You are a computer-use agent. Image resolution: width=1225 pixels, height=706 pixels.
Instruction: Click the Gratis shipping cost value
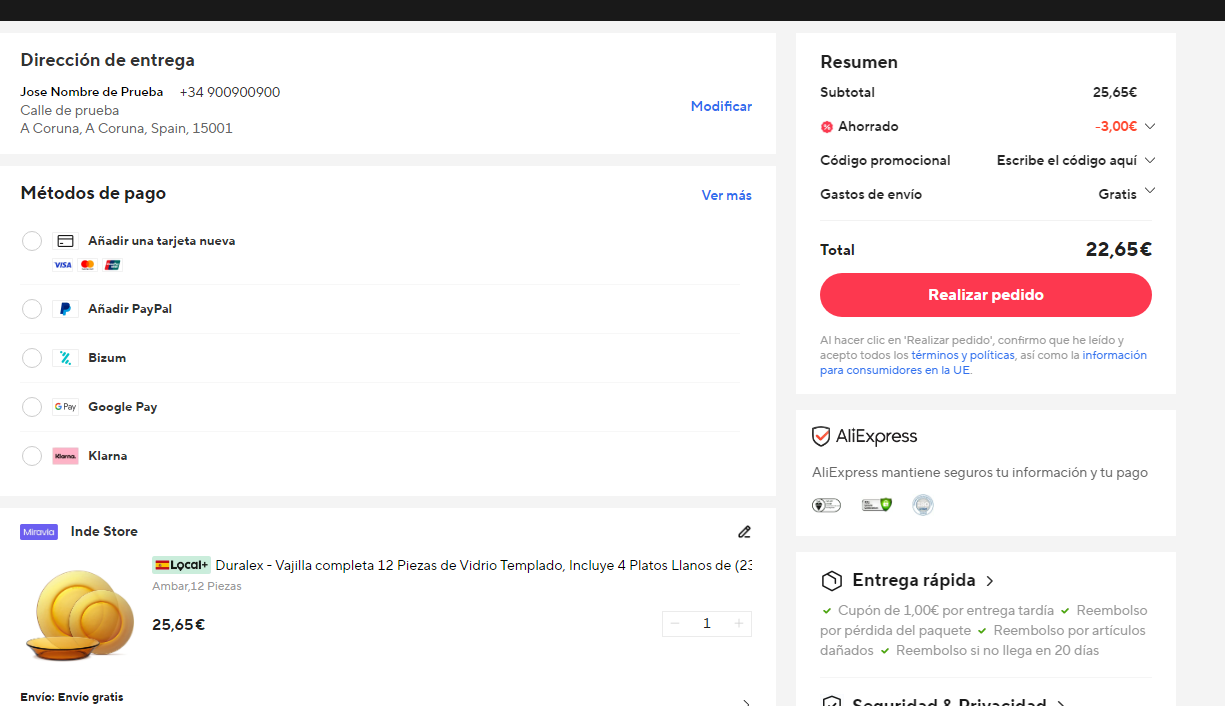coord(1118,194)
